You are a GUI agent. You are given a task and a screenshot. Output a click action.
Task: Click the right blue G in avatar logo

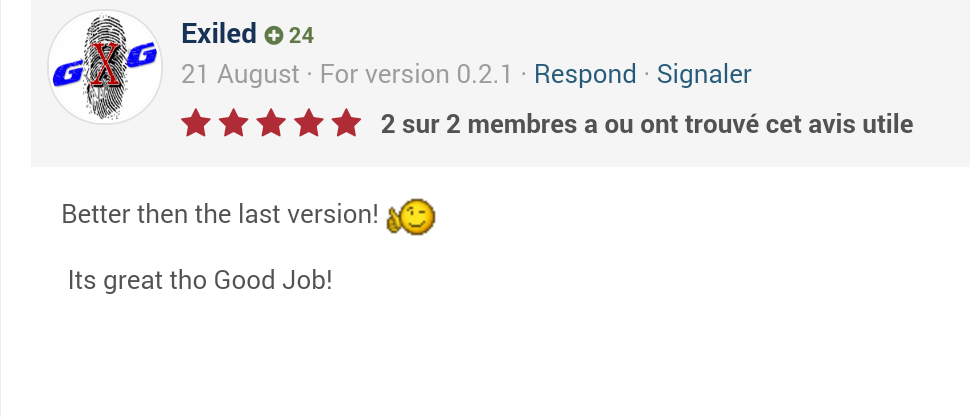point(141,57)
